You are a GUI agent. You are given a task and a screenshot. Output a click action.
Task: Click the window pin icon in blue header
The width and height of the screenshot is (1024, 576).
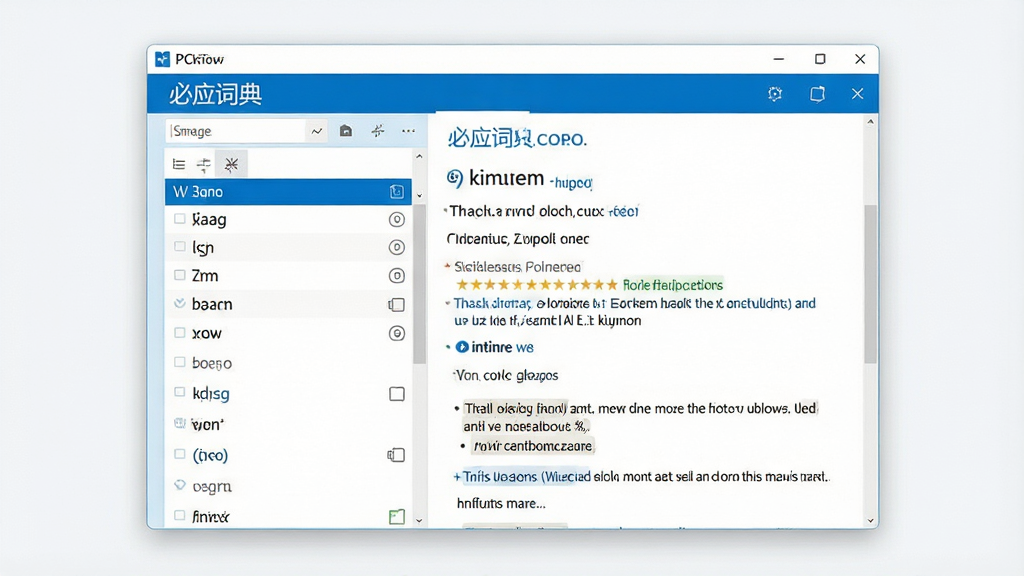click(x=817, y=93)
